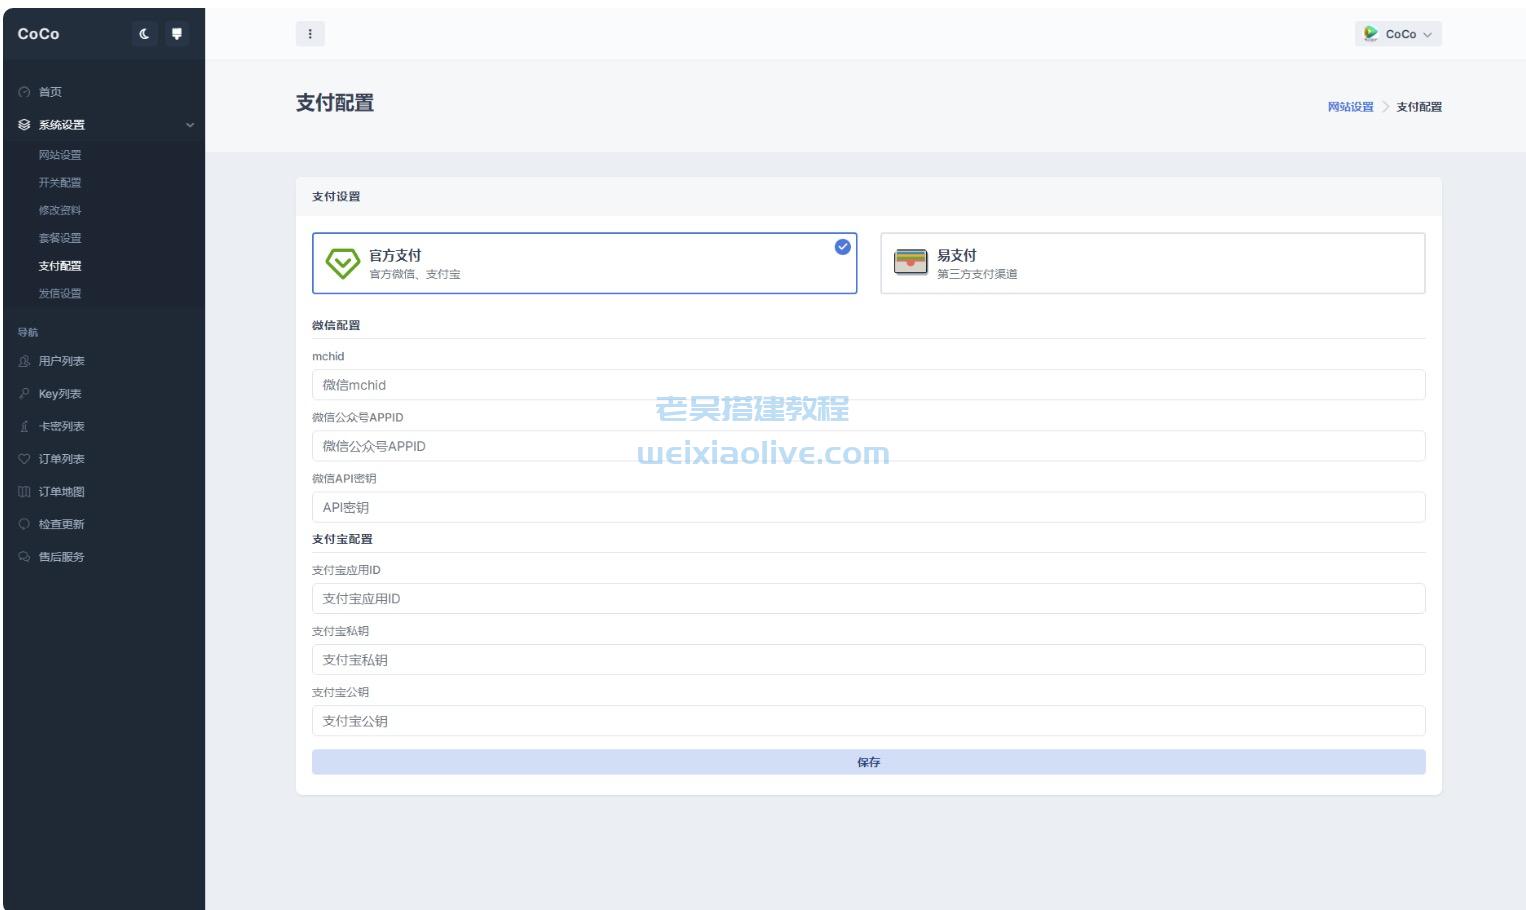Open 支付配置 in the sidebar
Viewport: 1526px width, 910px height.
coord(60,266)
